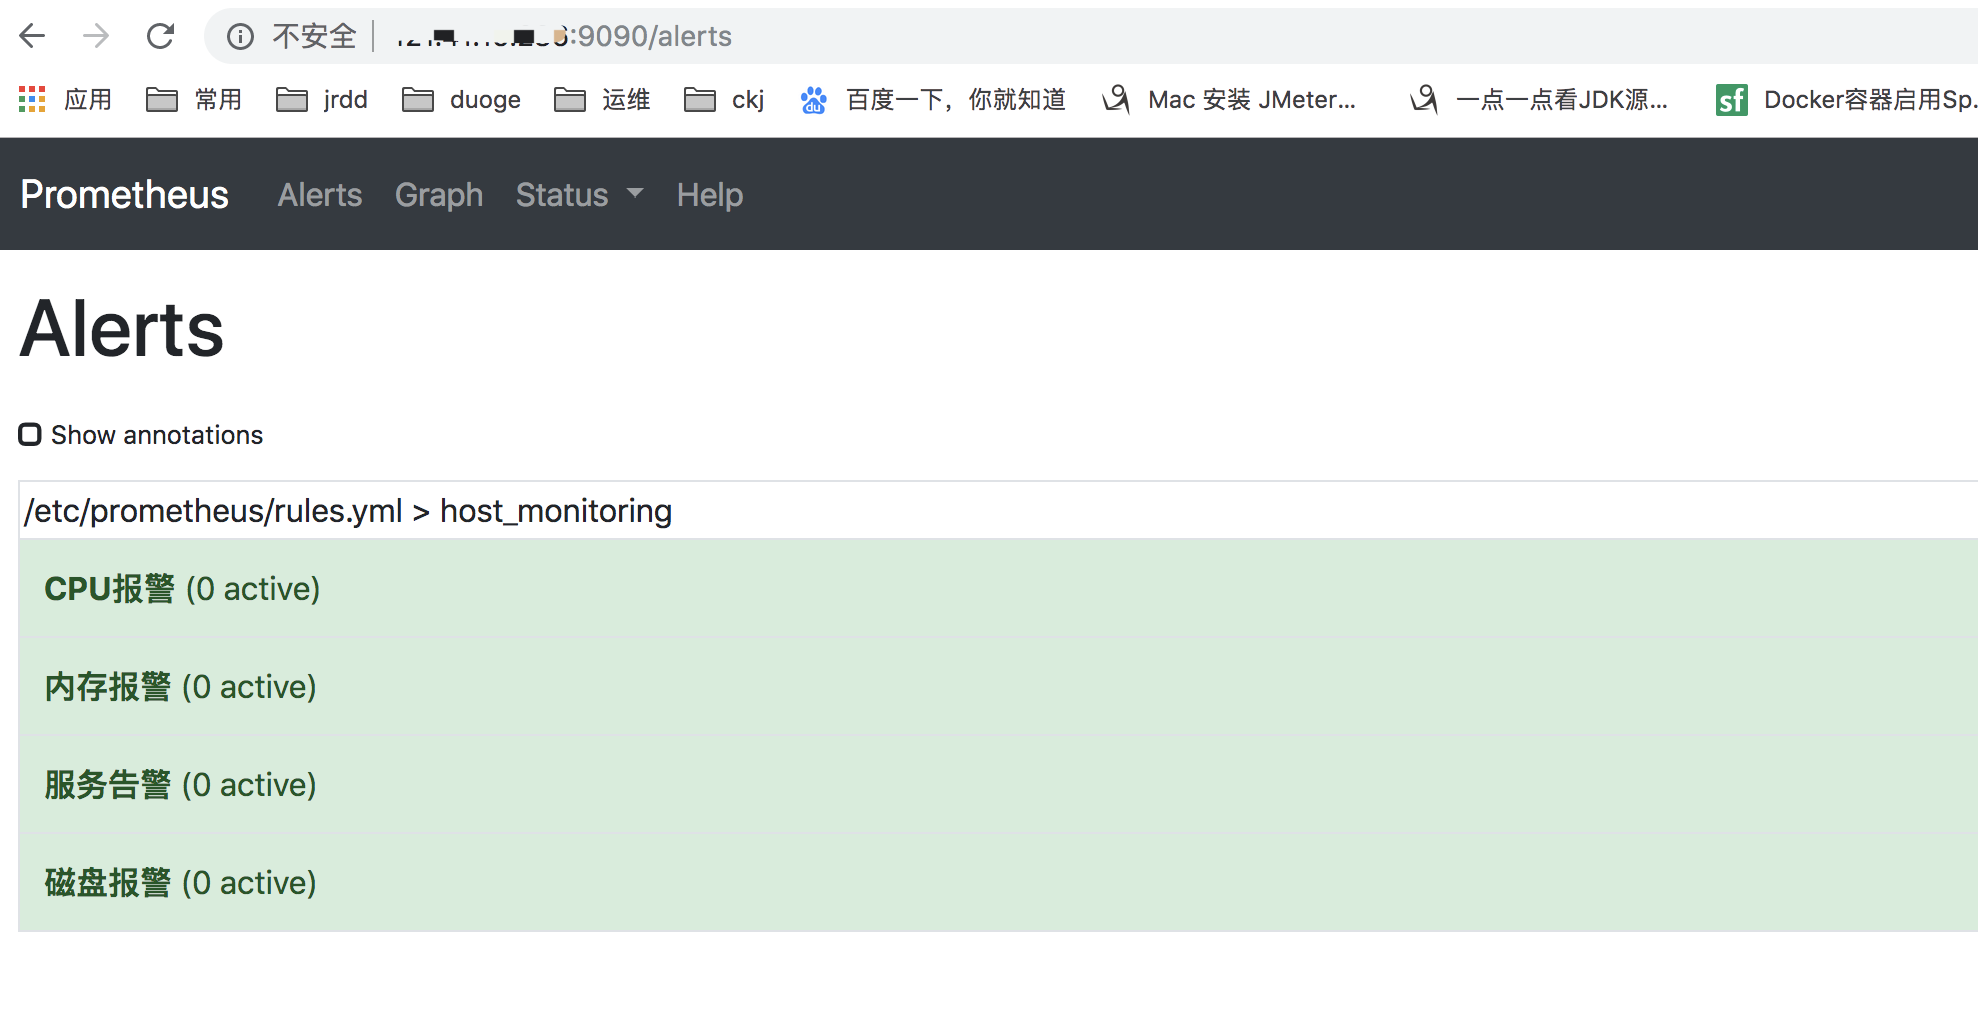Viewport: 1978px width, 1026px height.
Task: Open the duoge bookmarks folder
Action: [462, 99]
